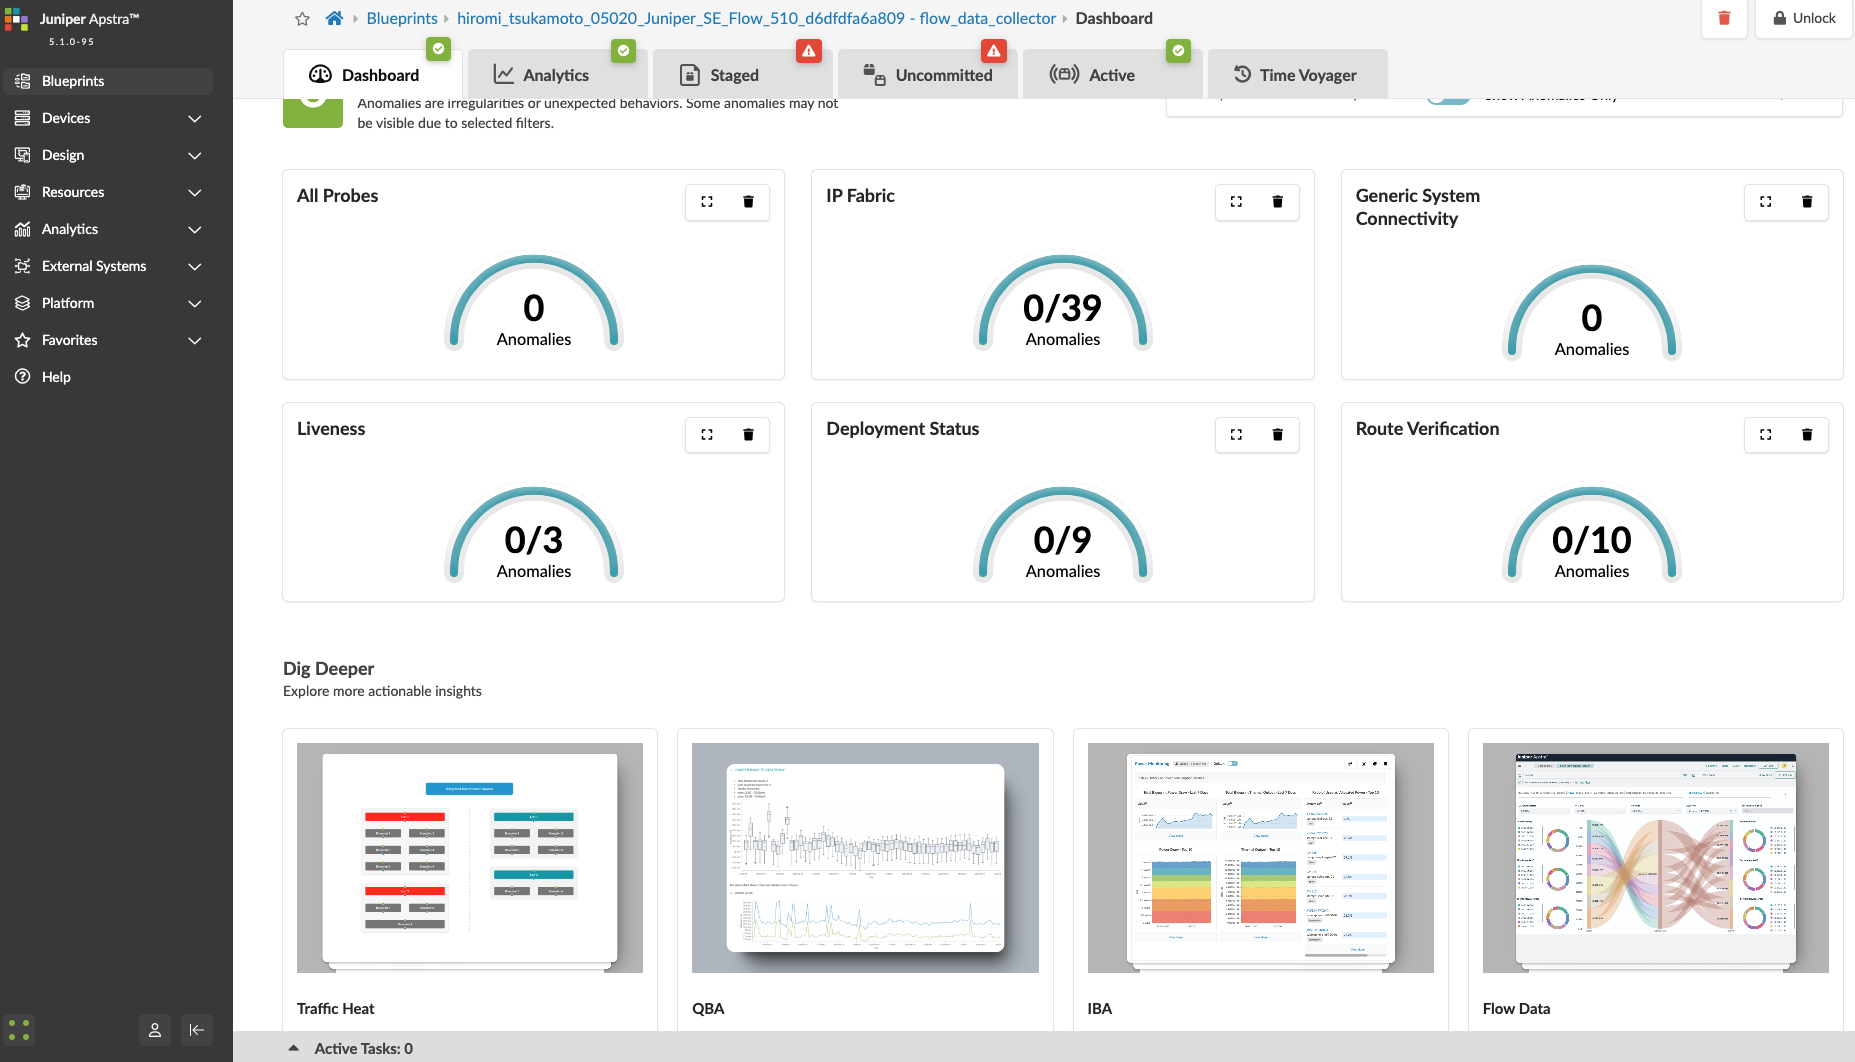Click the home icon in the breadcrumb
The image size is (1855, 1062).
[x=334, y=19]
